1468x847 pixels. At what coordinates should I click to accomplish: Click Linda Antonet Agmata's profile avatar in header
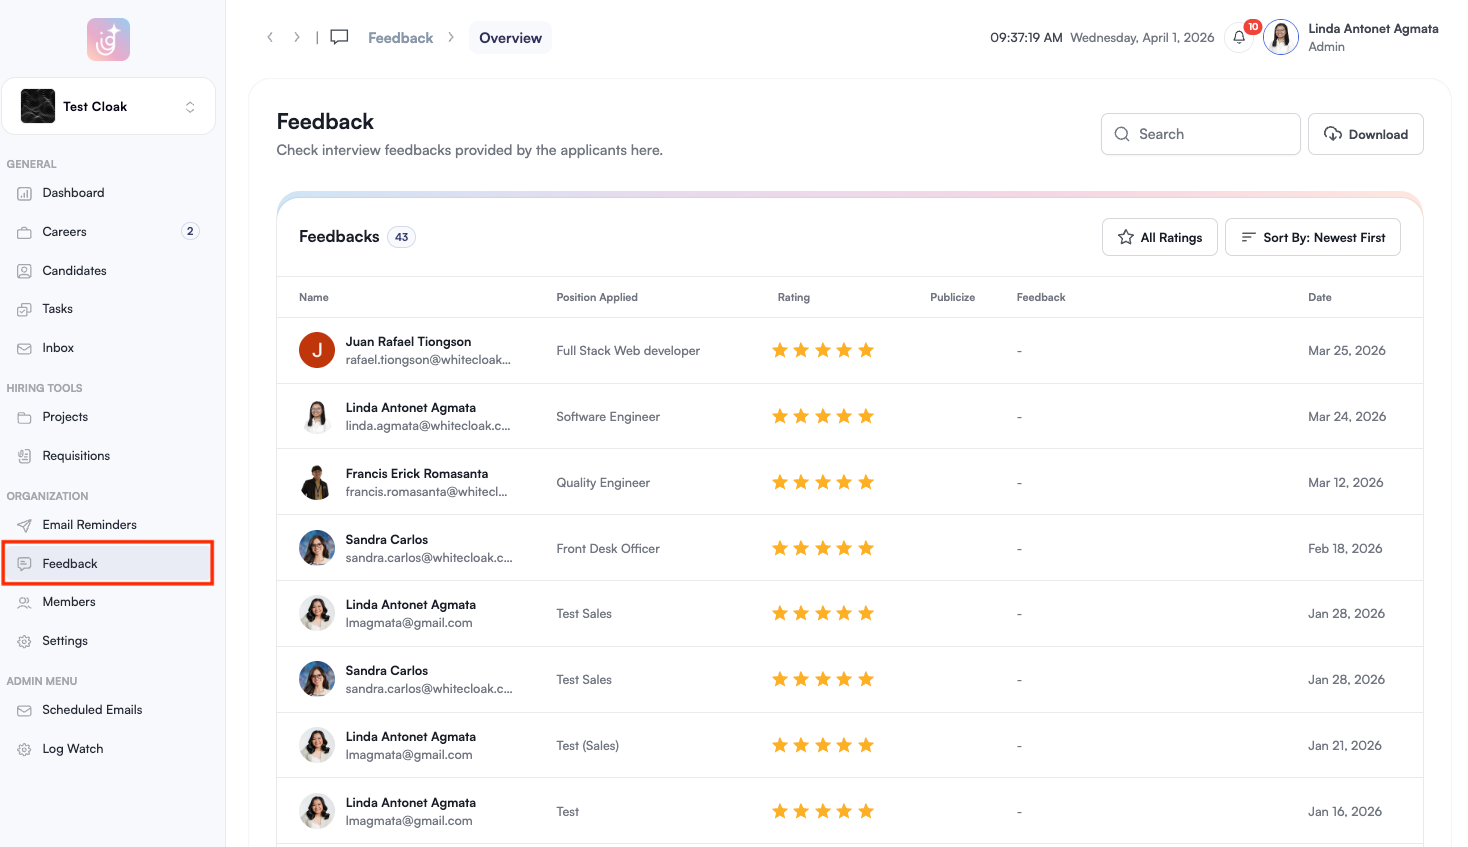1280,38
